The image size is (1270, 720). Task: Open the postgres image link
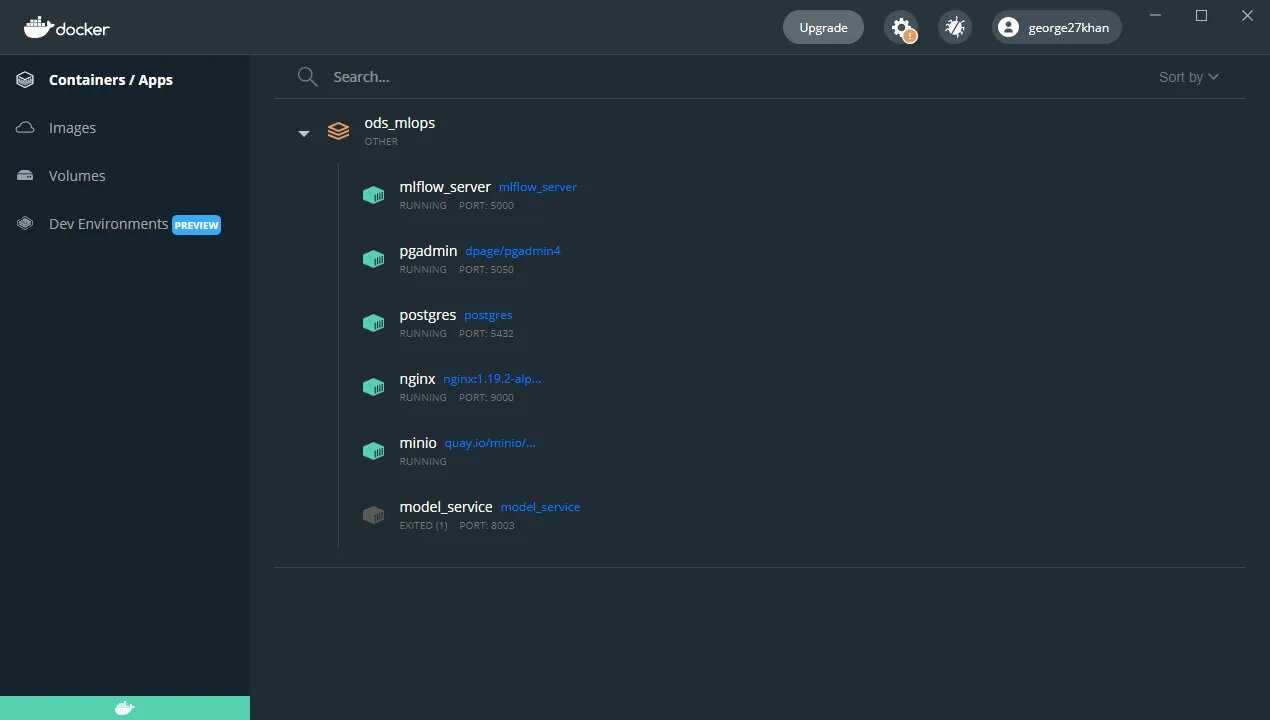click(488, 315)
